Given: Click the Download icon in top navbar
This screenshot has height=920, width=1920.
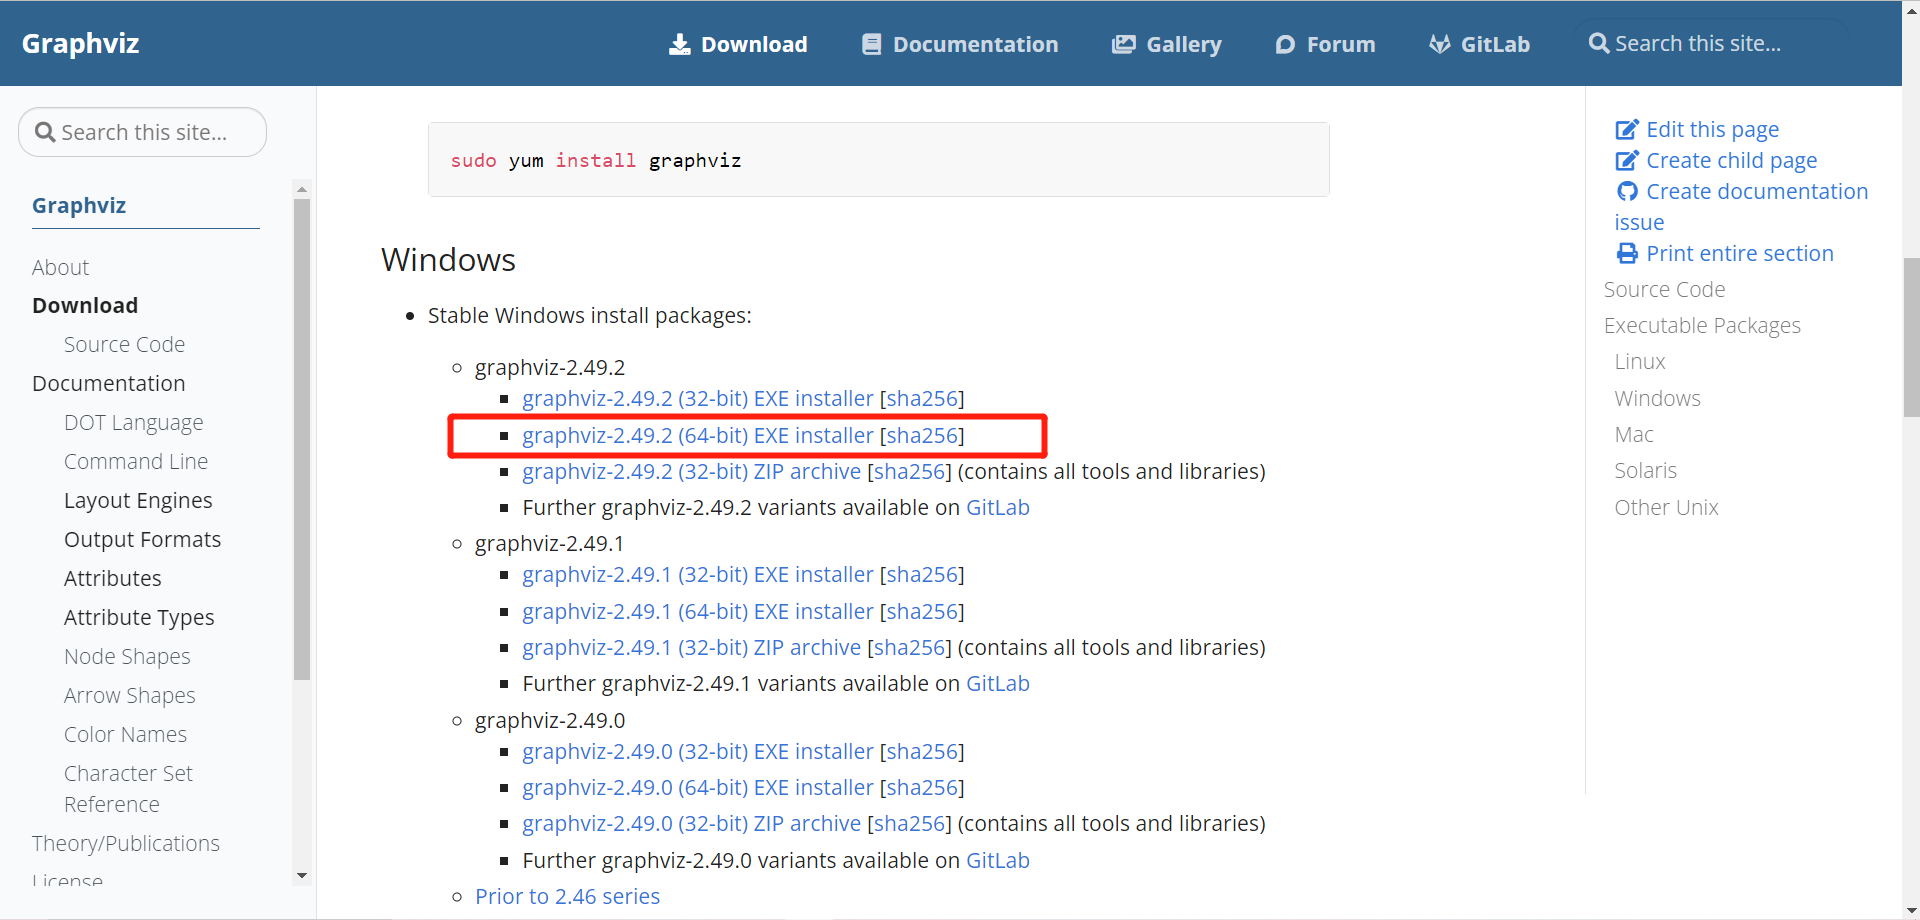Looking at the screenshot, I should point(680,44).
